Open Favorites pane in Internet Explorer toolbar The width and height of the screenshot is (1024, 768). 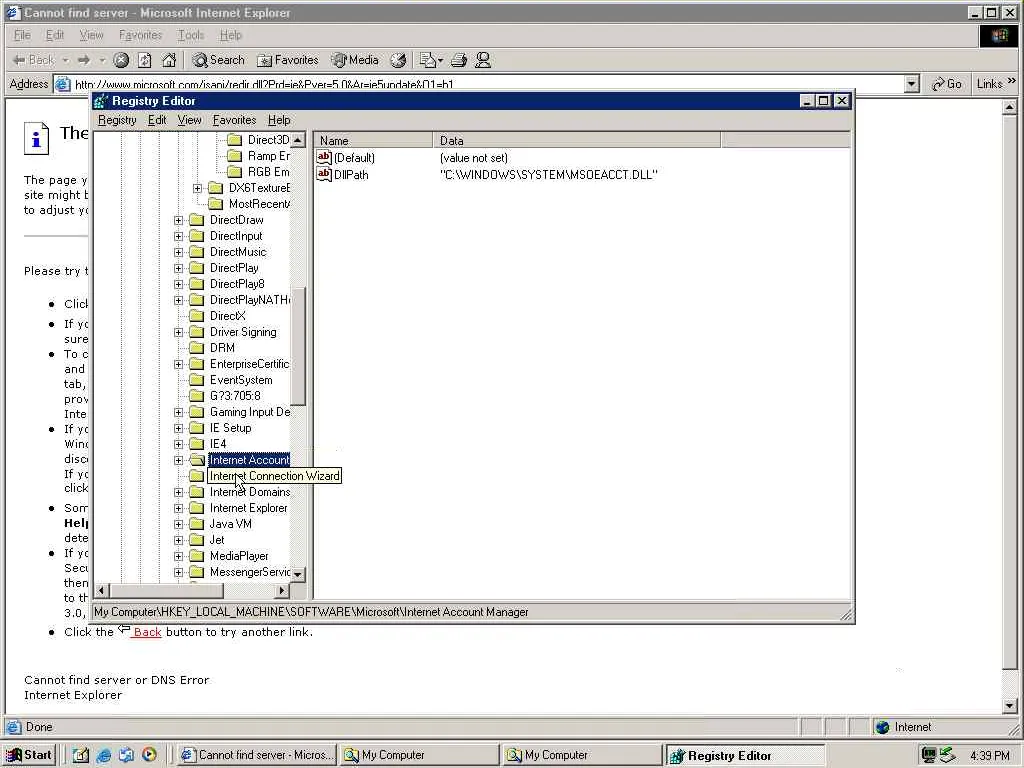[x=287, y=60]
